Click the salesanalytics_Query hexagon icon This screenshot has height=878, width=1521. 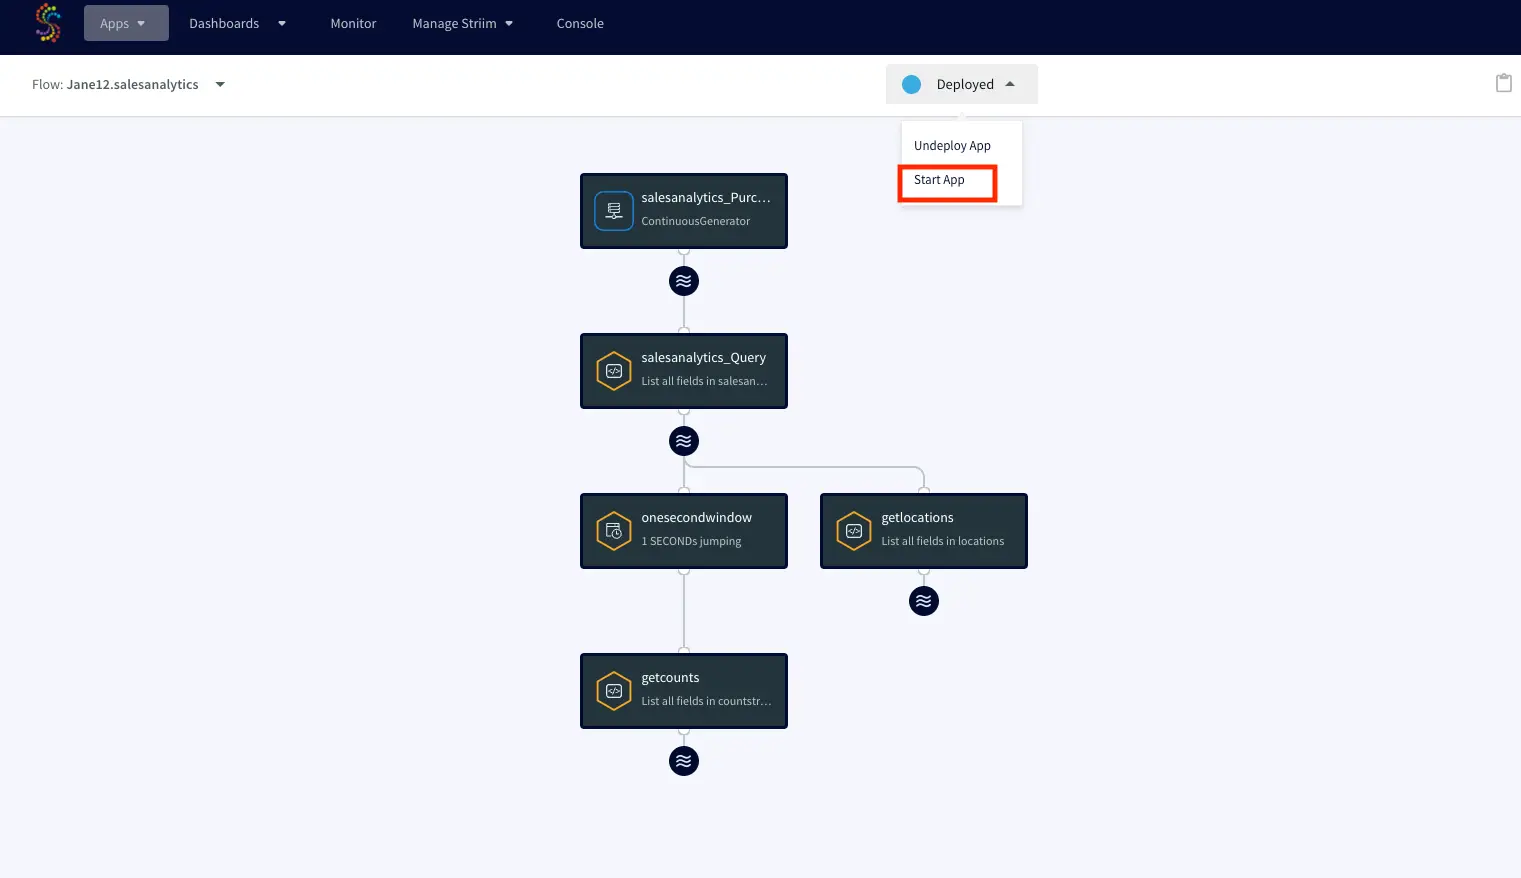click(614, 371)
